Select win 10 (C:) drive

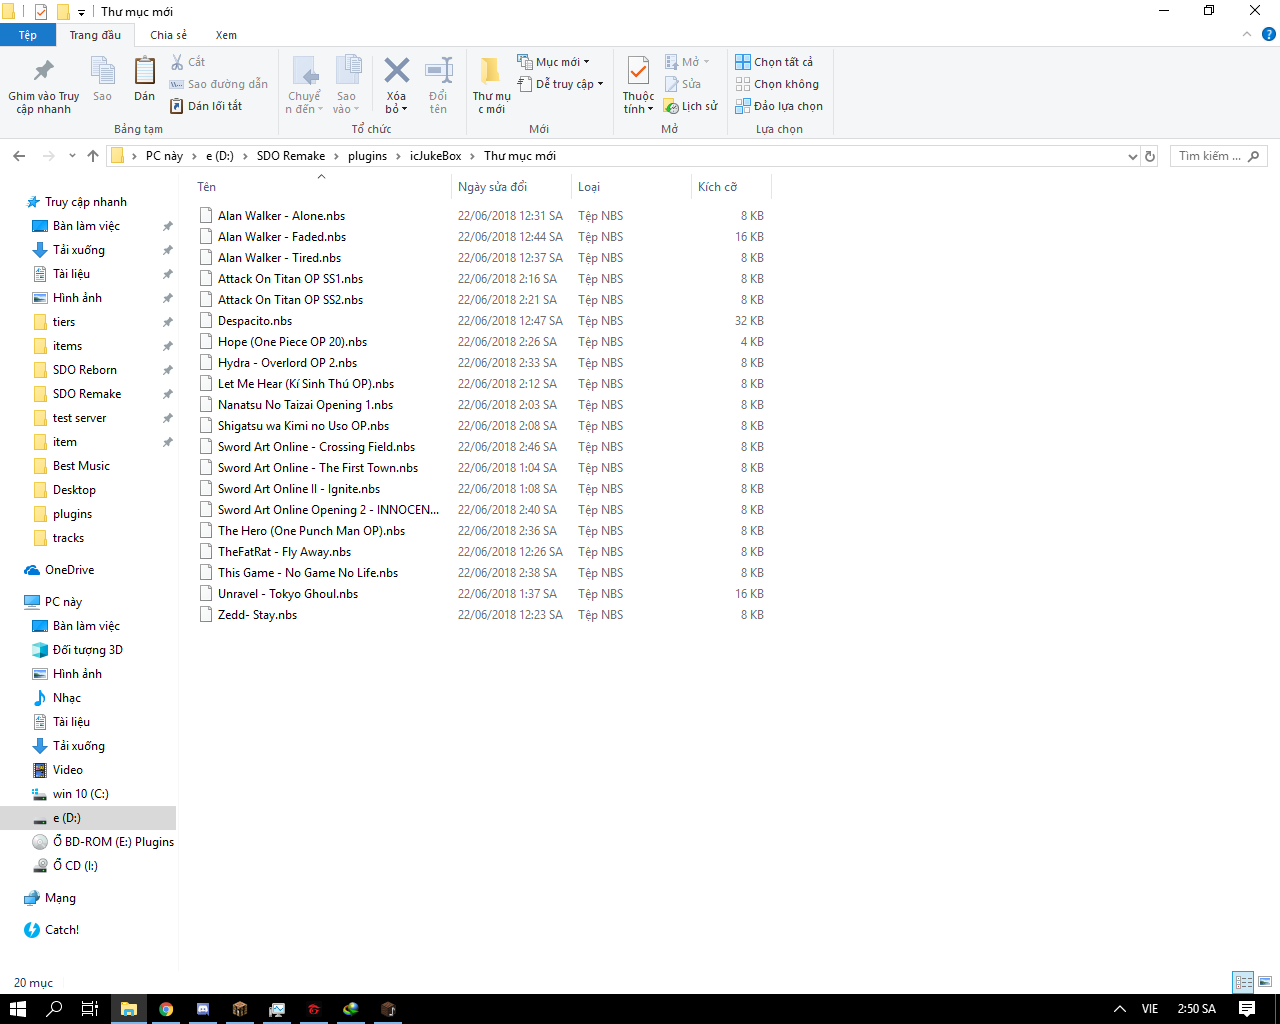coord(80,794)
